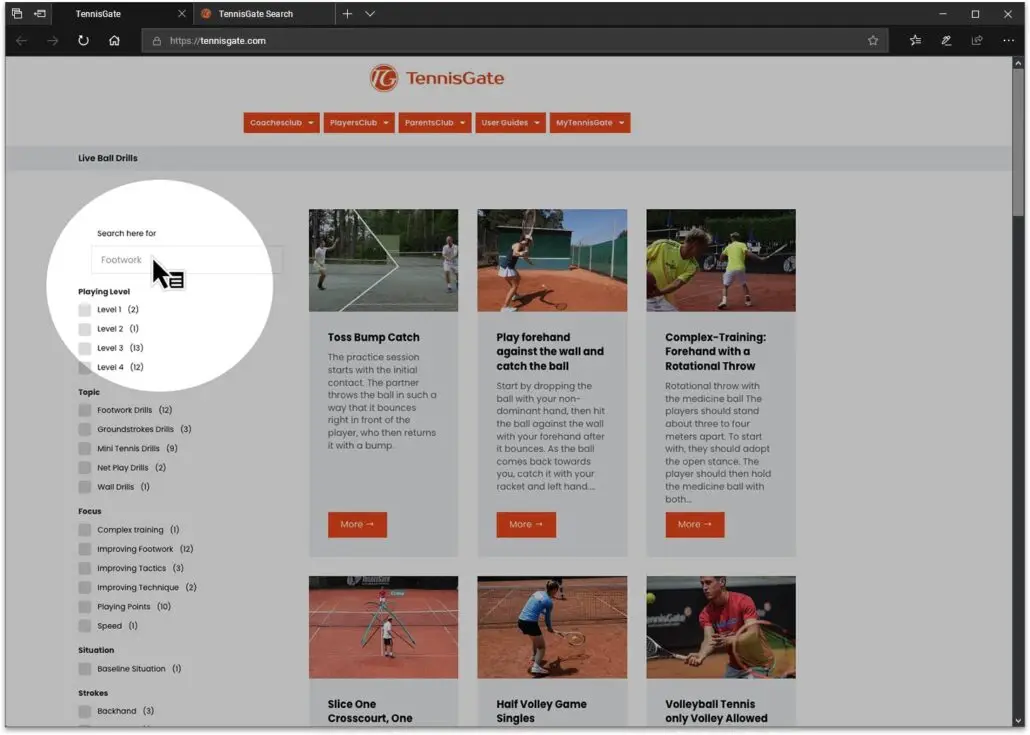This screenshot has width=1030, height=735.
Task: Go to the browser home page icon
Action: pos(114,41)
